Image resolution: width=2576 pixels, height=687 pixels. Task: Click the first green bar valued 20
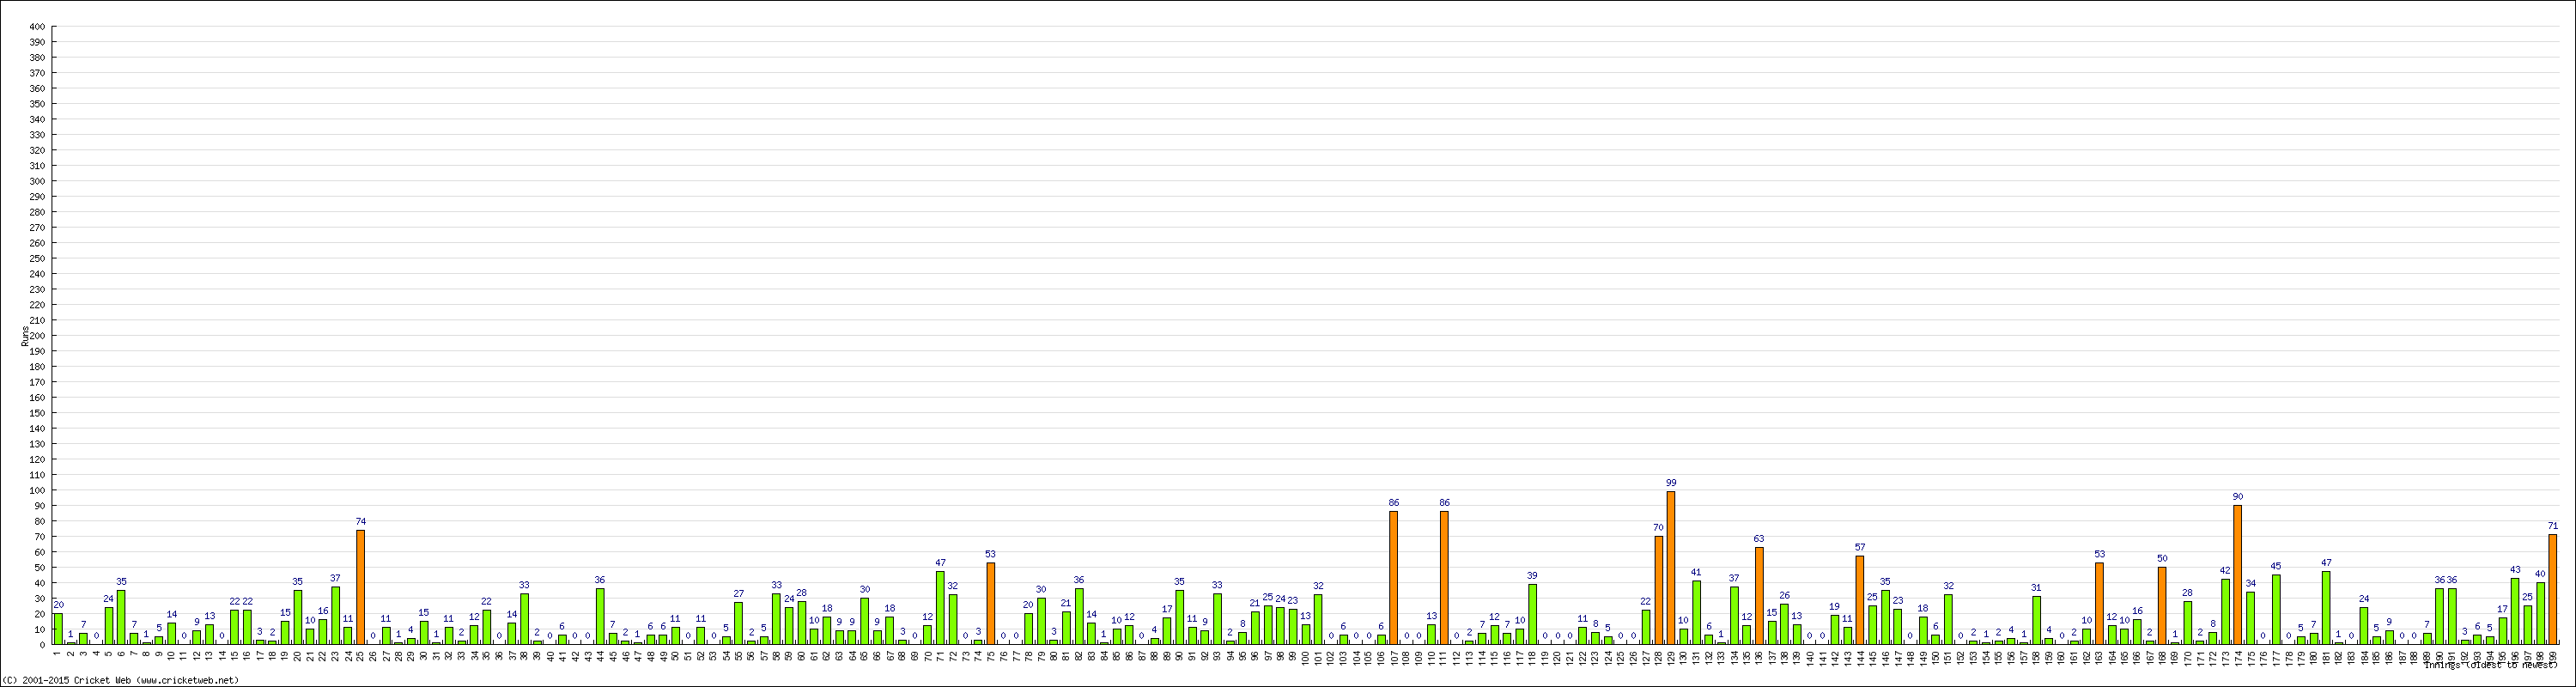pos(58,628)
